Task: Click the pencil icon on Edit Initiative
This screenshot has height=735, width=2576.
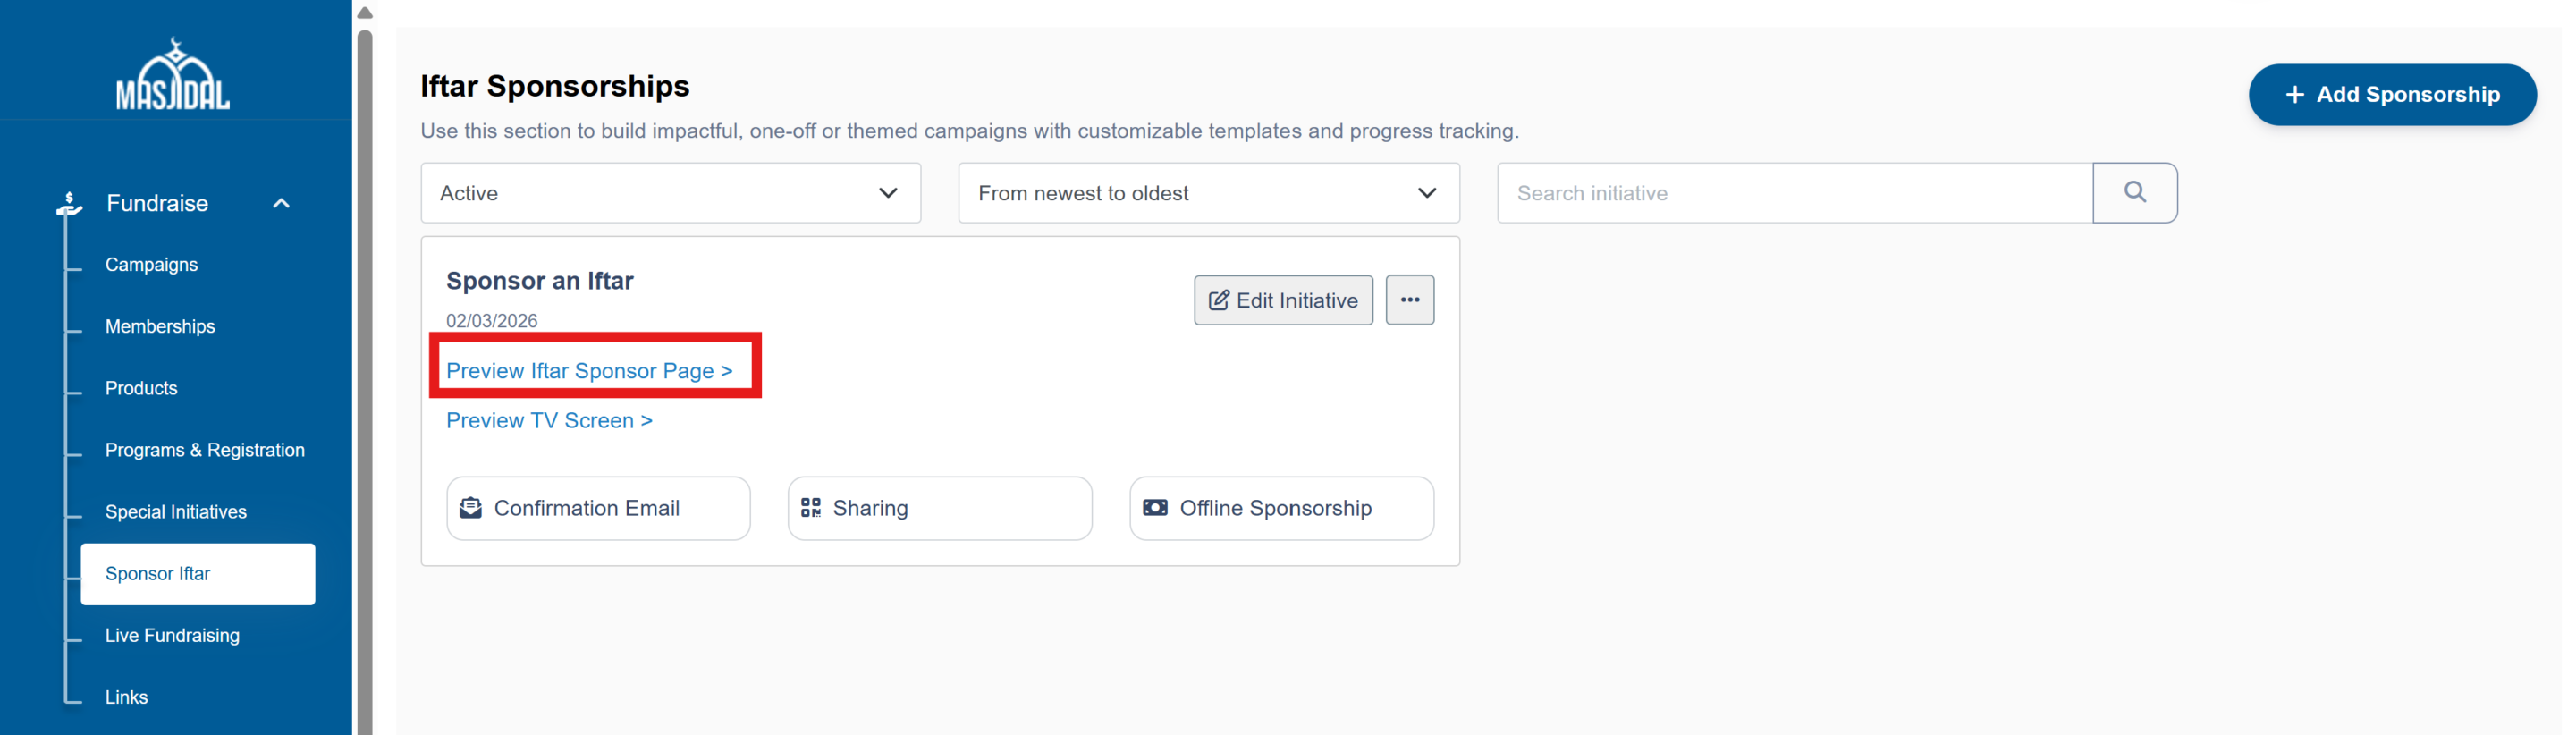Action: (1218, 300)
